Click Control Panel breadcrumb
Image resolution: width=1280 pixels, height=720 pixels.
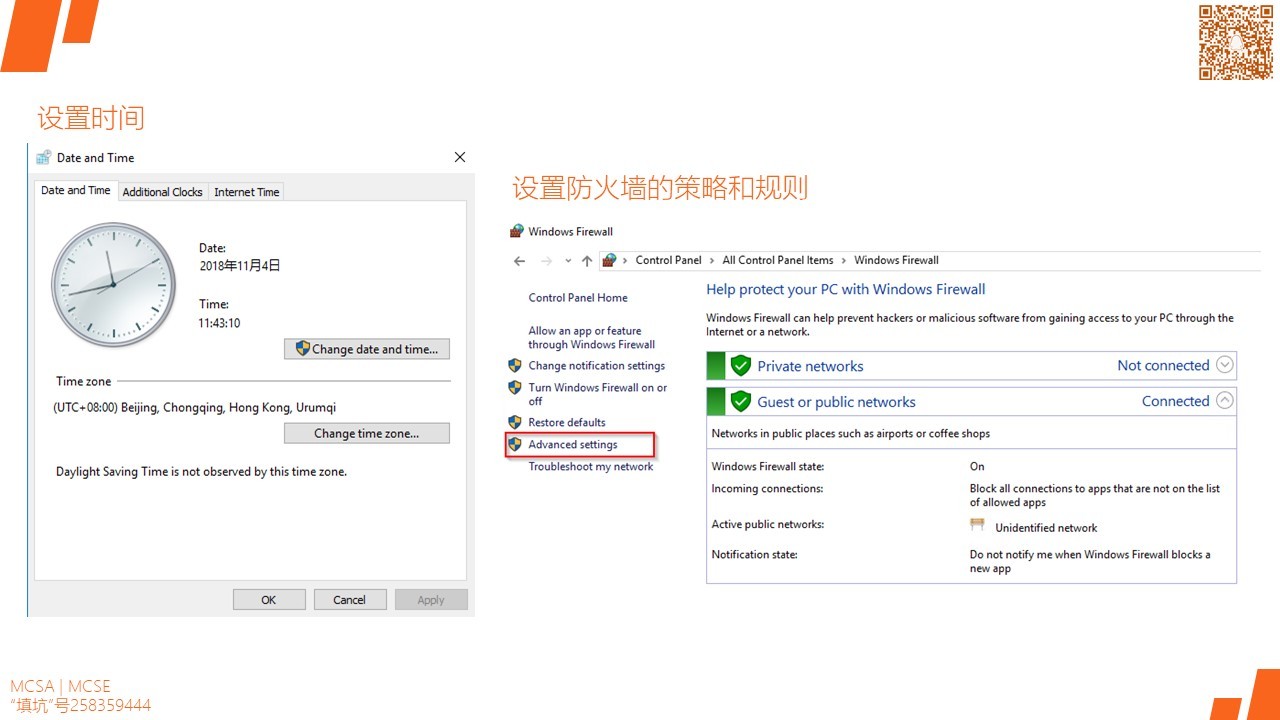point(669,260)
